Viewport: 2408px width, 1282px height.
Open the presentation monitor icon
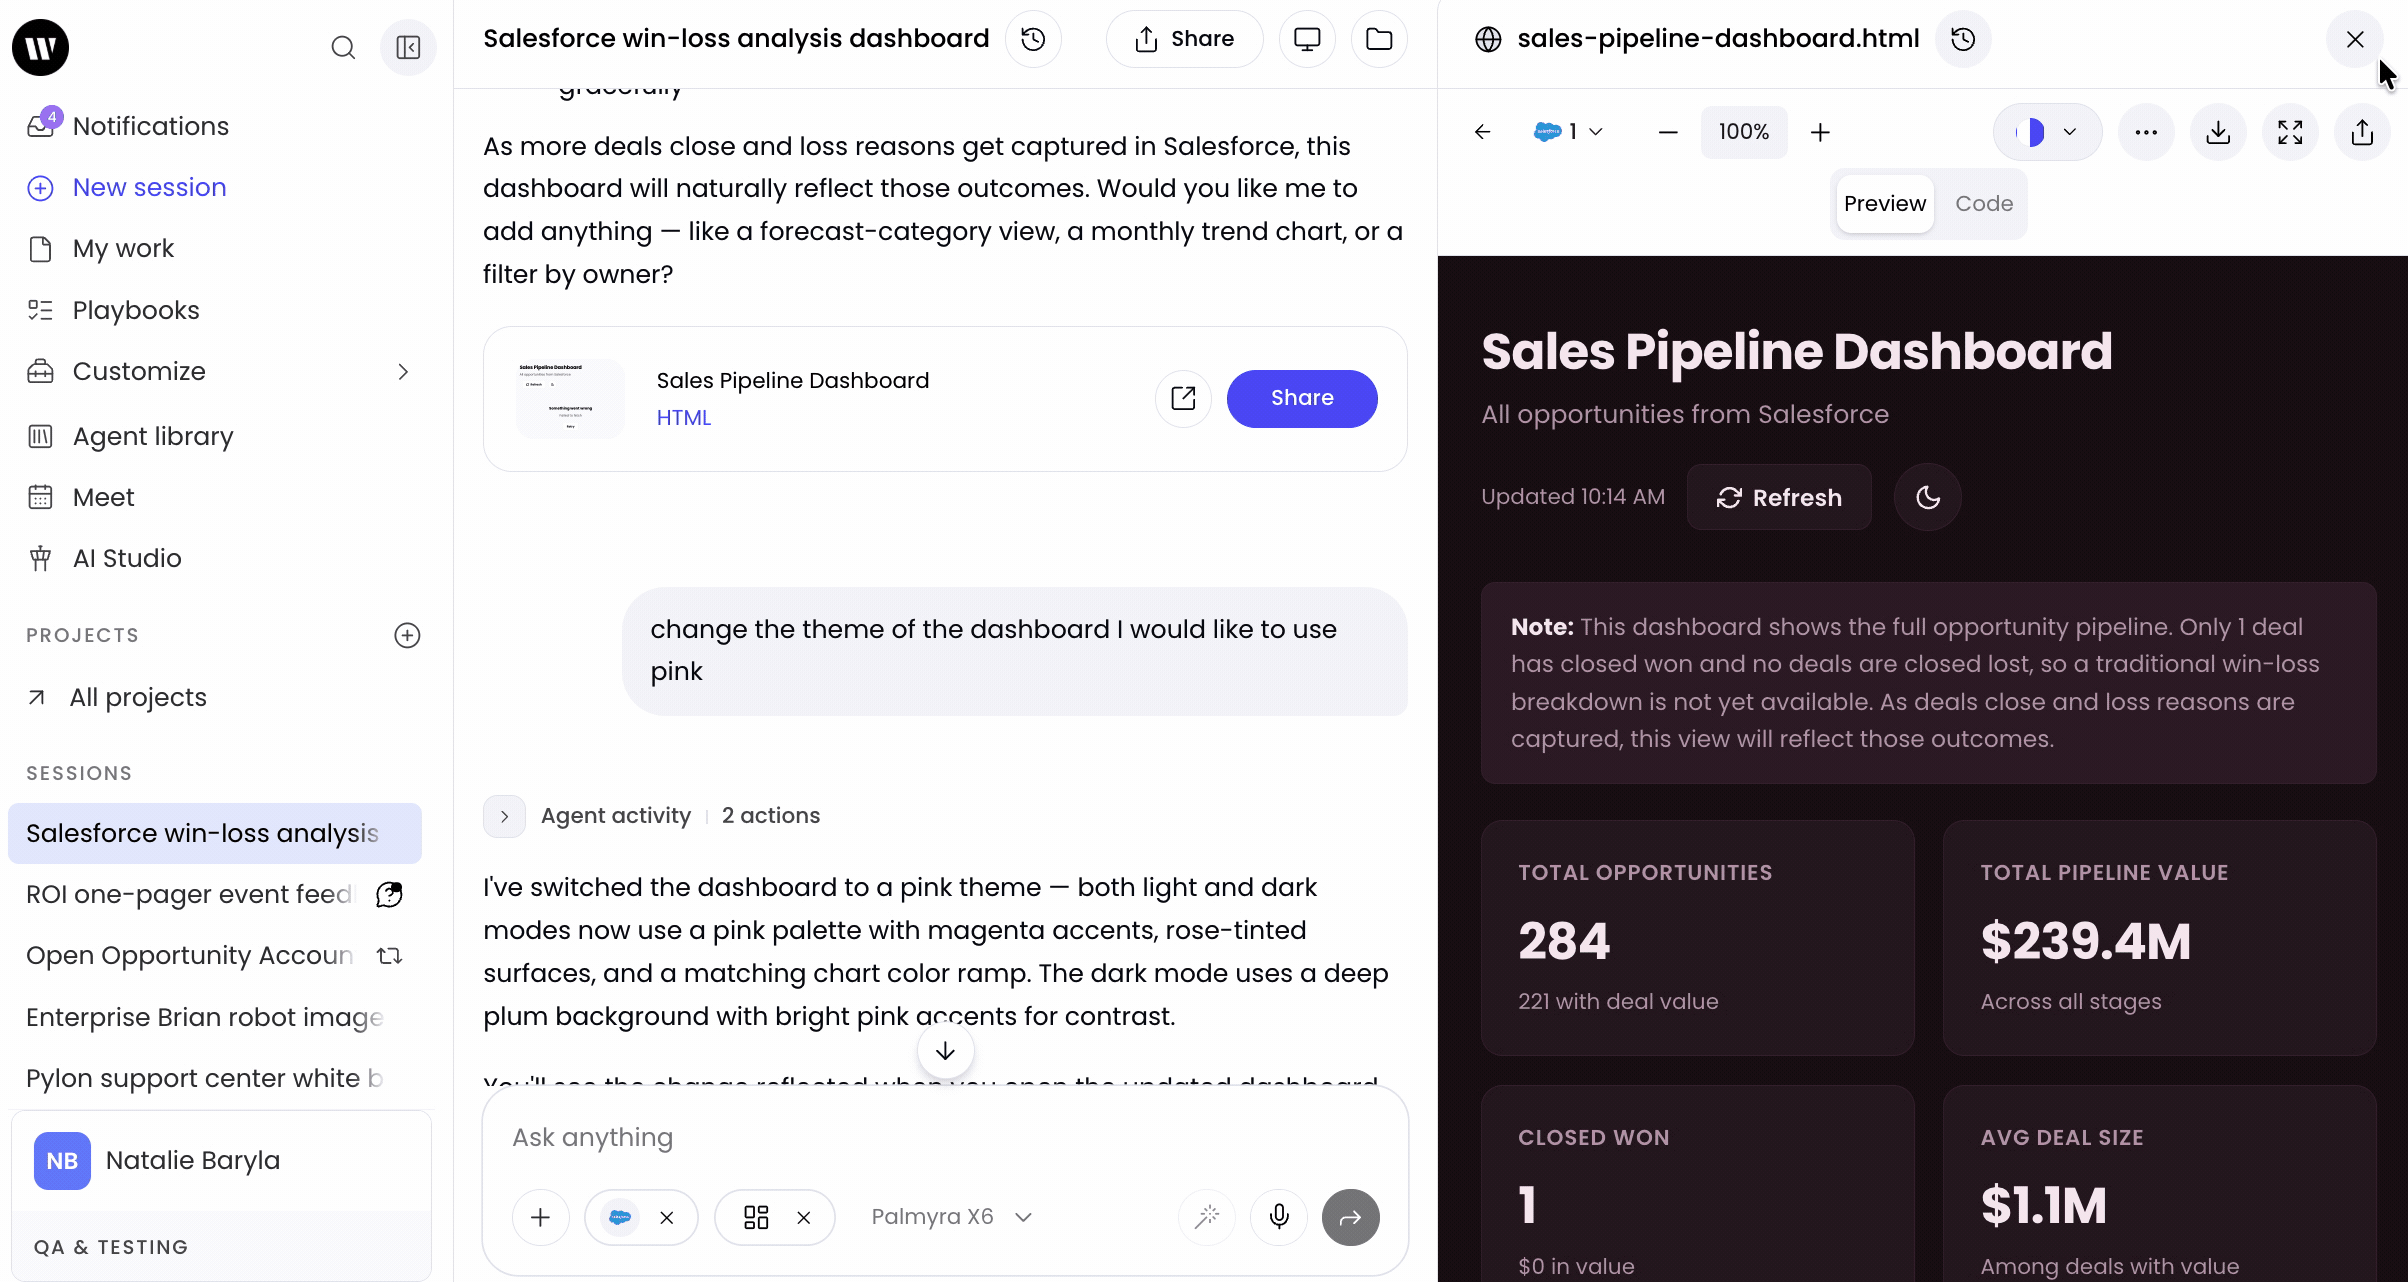(1307, 39)
